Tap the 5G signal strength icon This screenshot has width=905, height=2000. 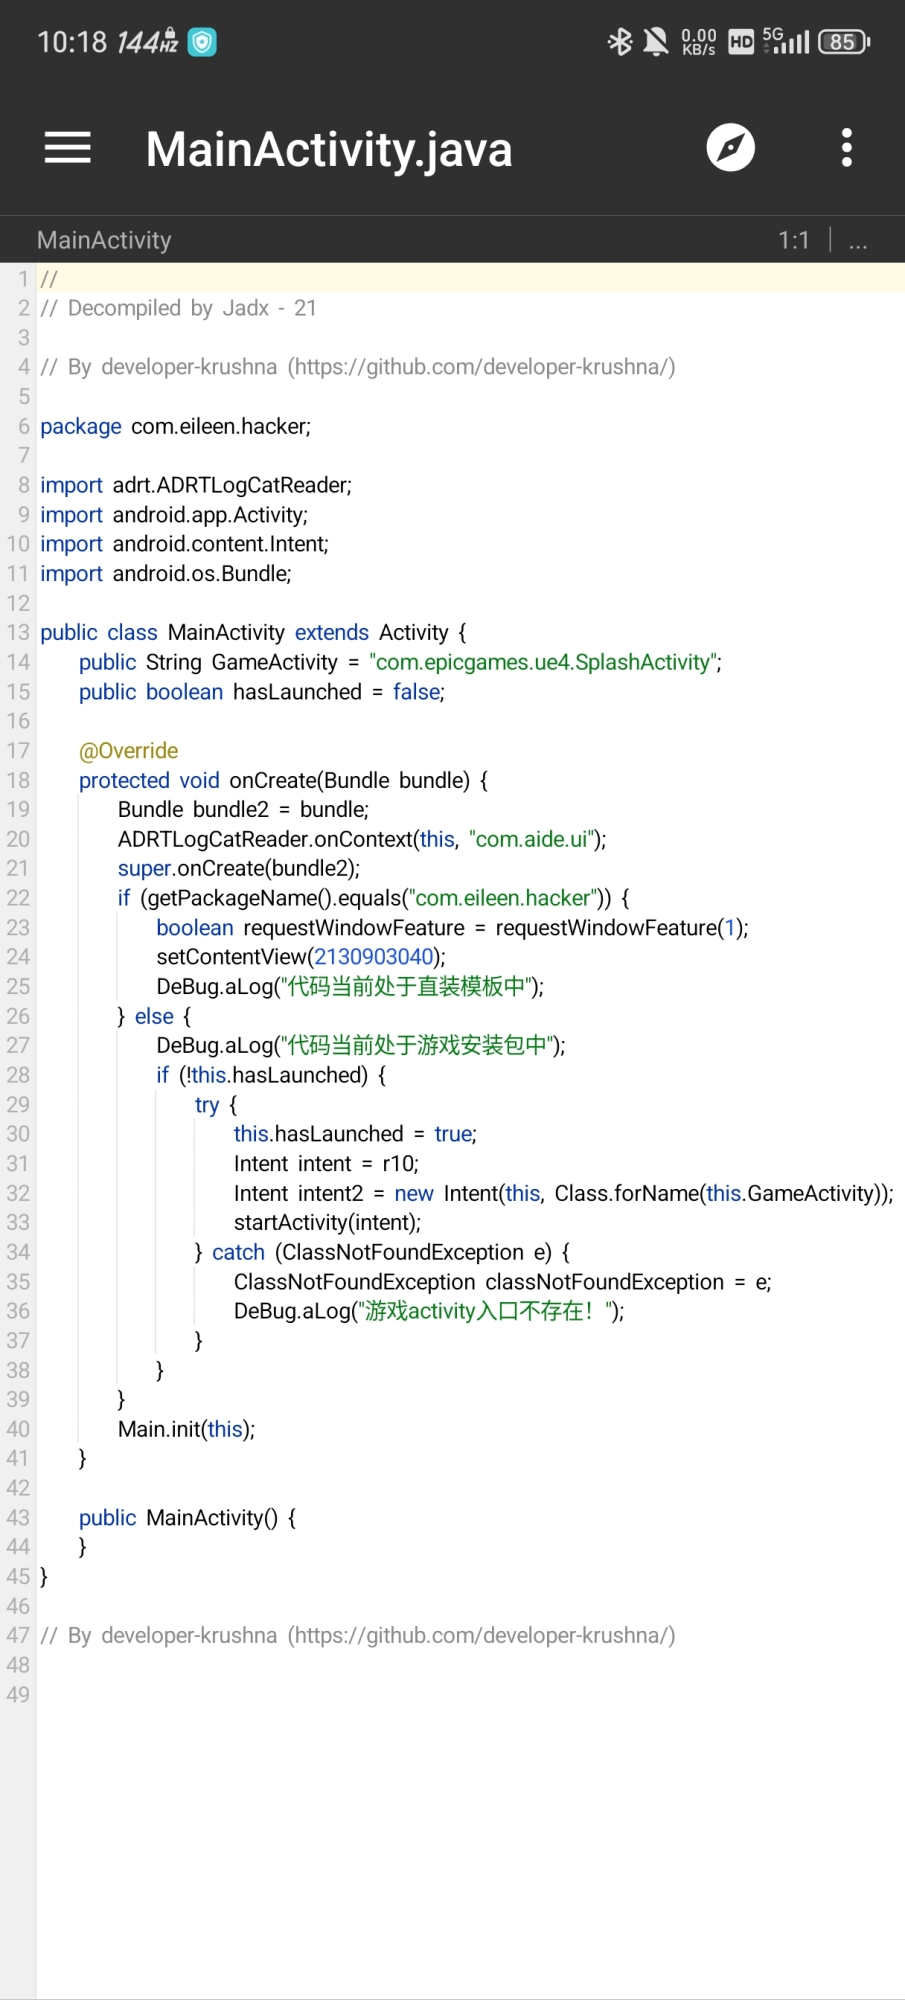point(786,41)
